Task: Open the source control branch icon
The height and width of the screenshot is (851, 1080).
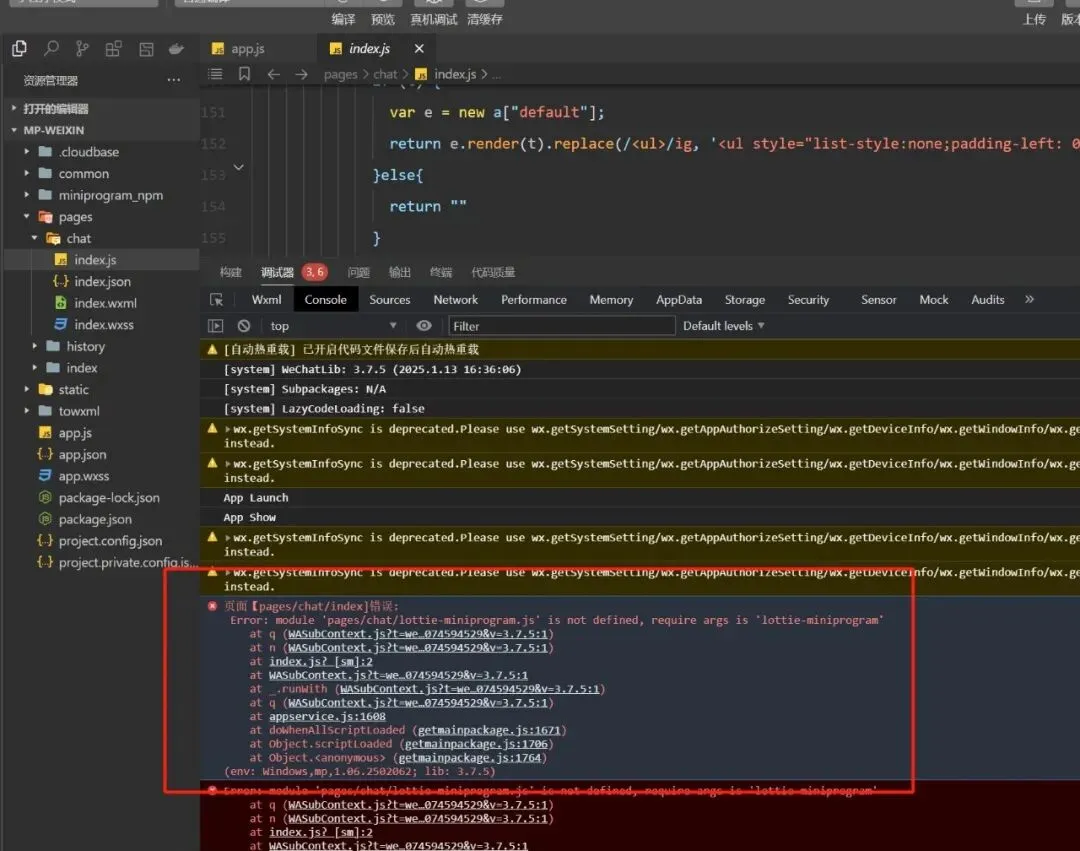Action: point(82,48)
